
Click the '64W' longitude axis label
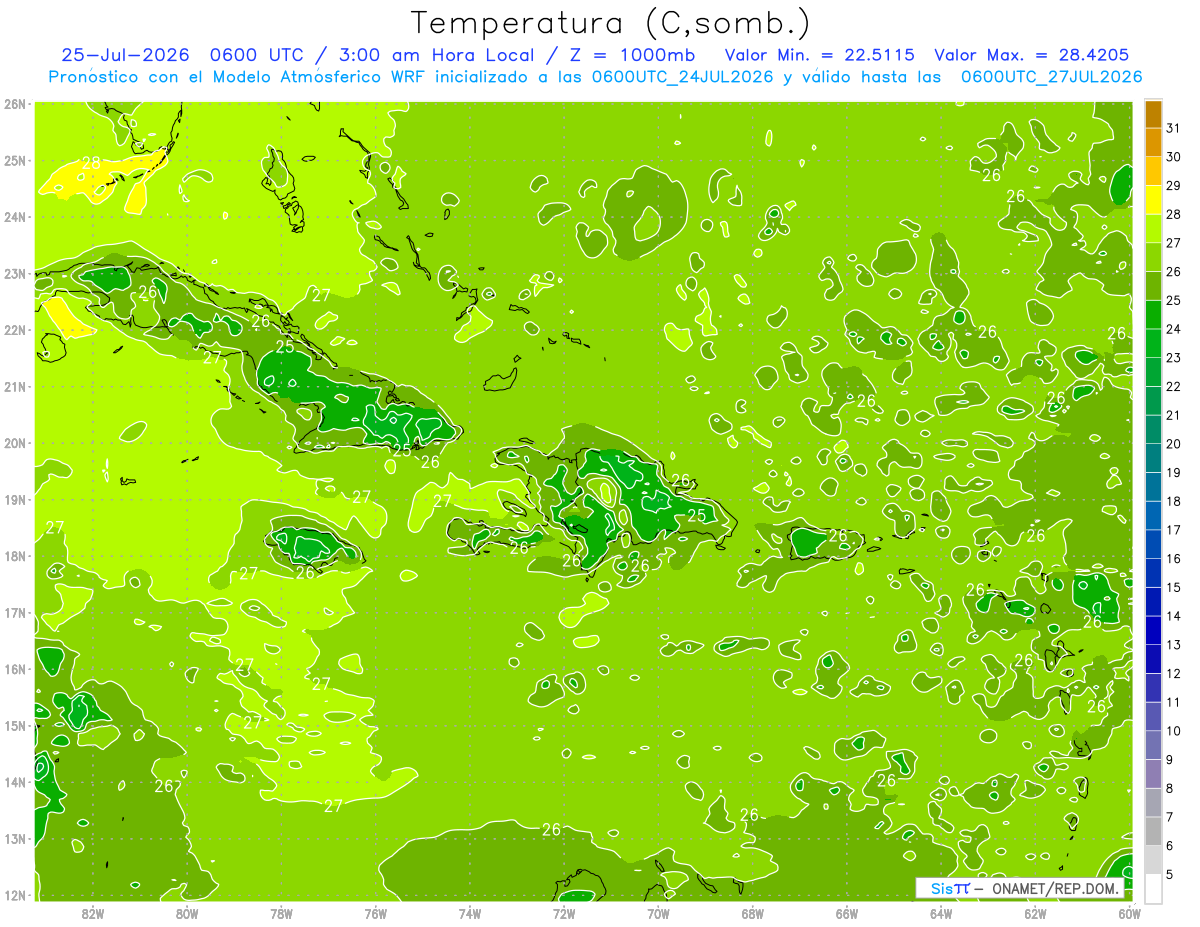[941, 914]
